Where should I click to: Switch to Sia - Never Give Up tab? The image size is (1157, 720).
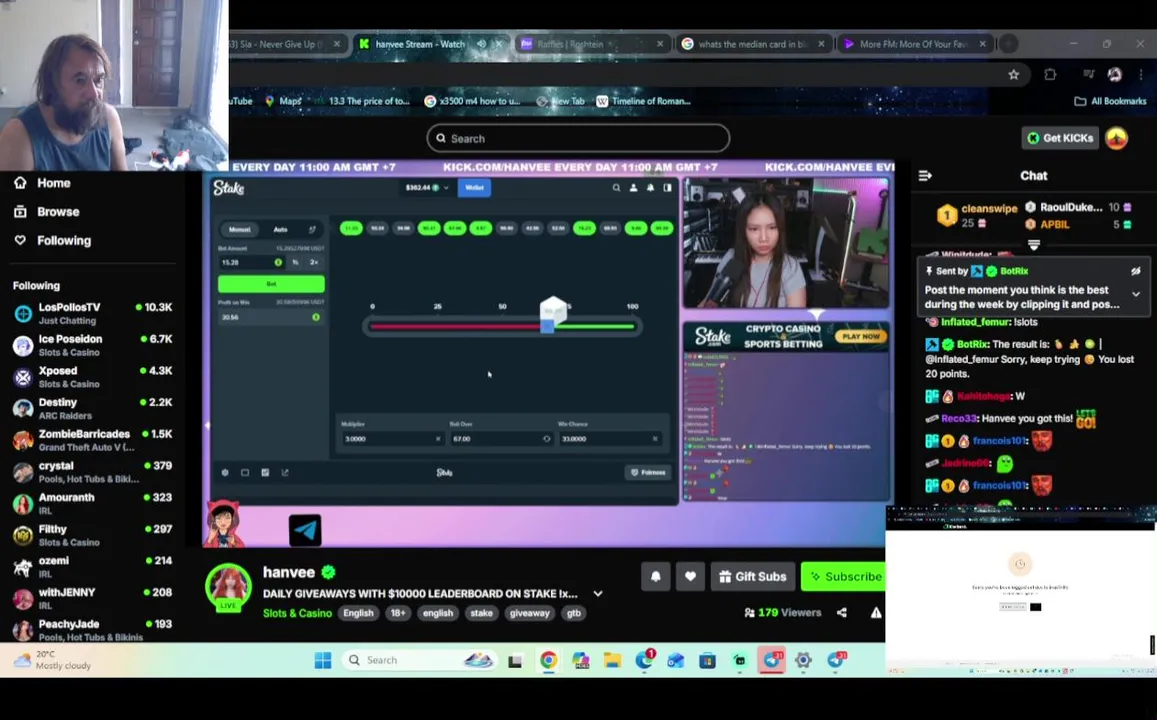(285, 44)
